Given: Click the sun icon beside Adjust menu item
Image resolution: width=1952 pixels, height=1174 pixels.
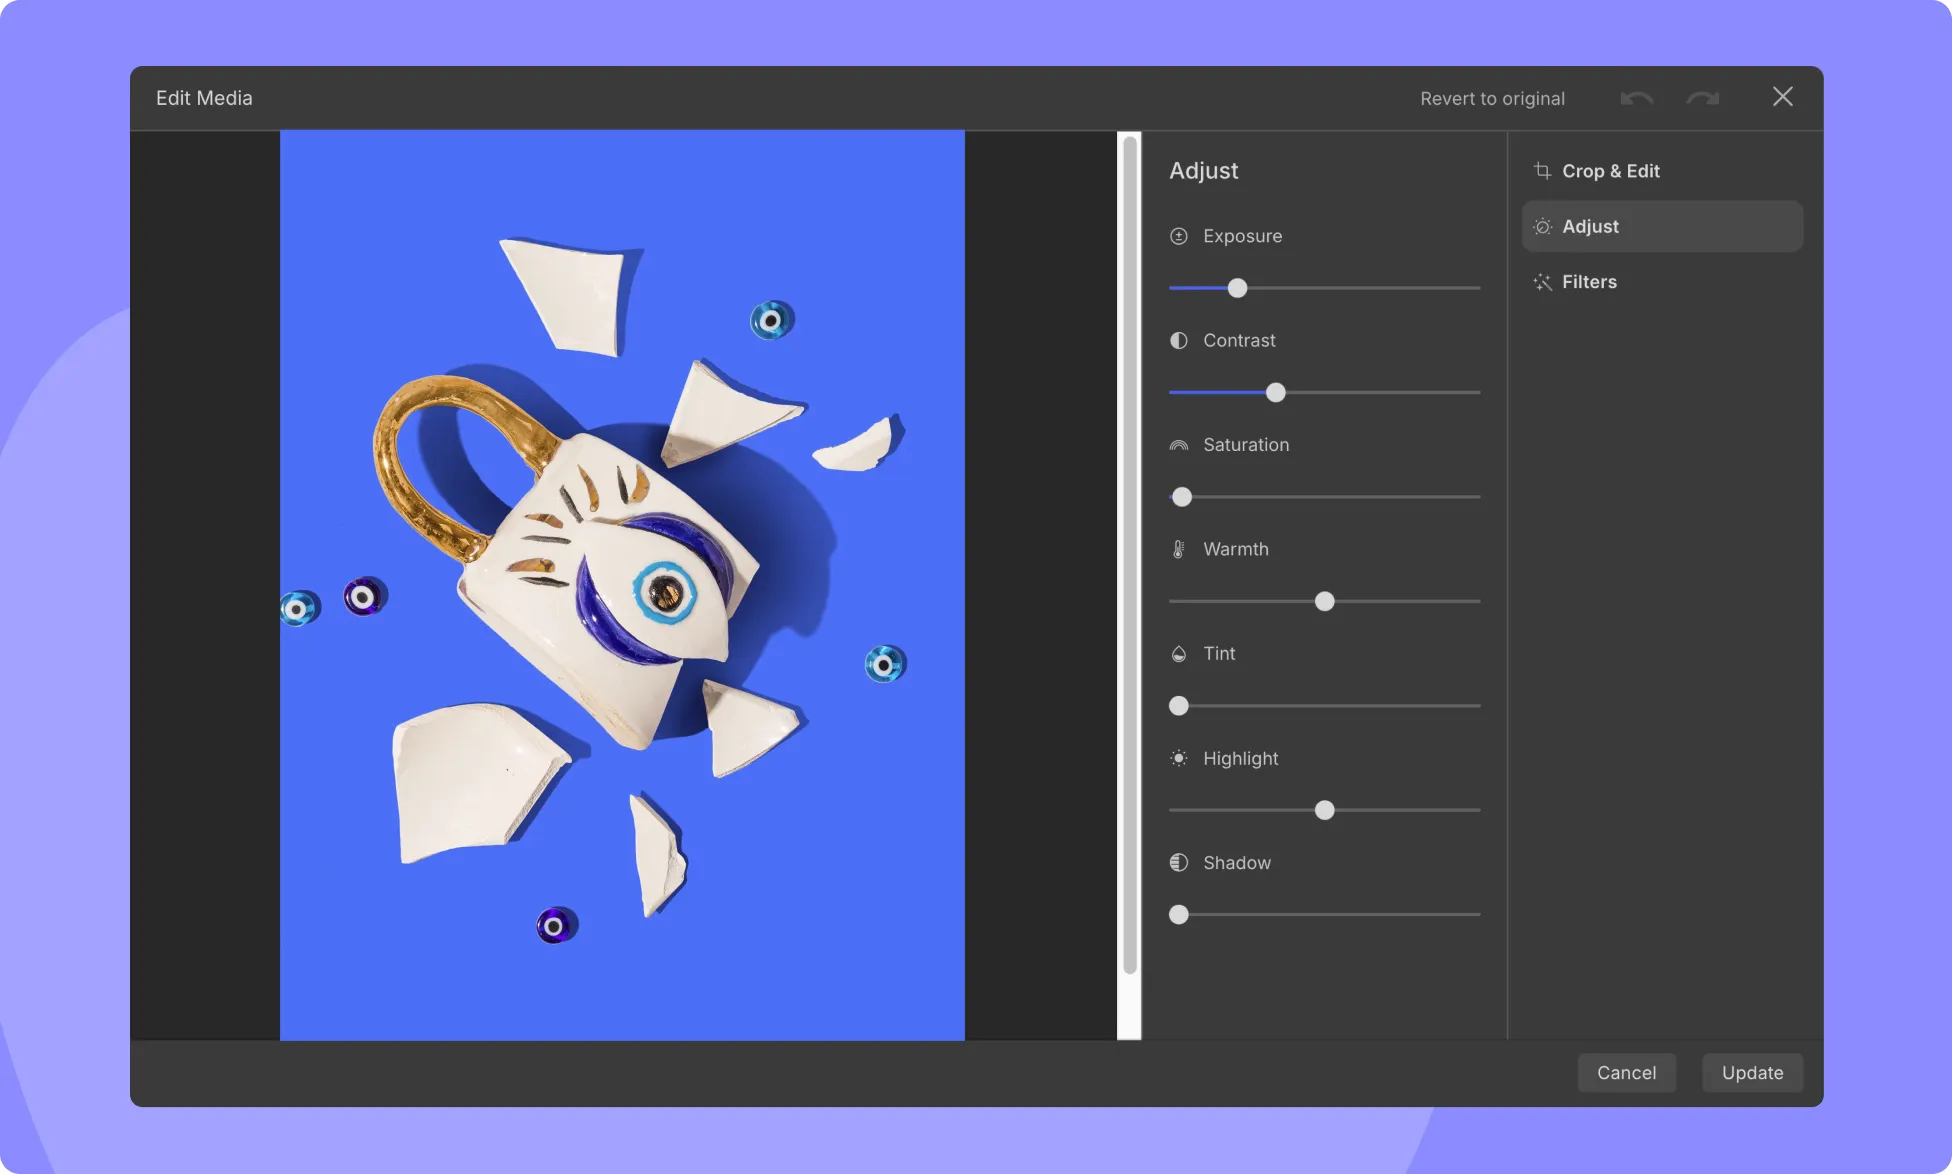Looking at the screenshot, I should [x=1543, y=227].
